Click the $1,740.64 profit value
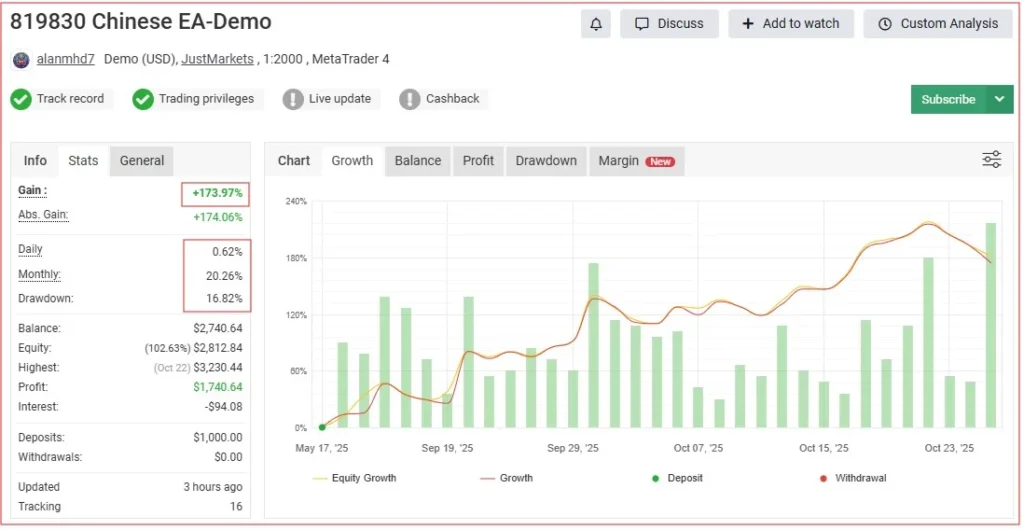Viewport: 1024px width, 530px height. 217,387
